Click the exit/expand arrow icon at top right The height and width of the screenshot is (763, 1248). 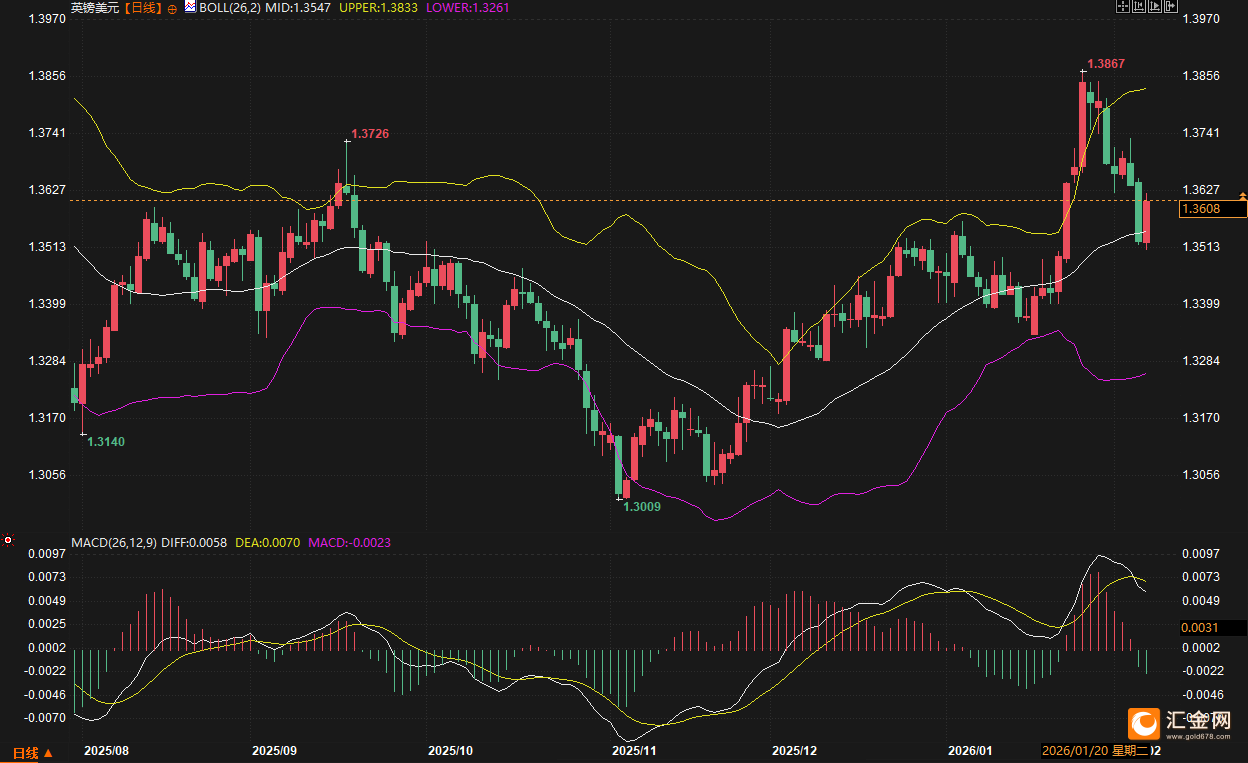[x=1171, y=6]
